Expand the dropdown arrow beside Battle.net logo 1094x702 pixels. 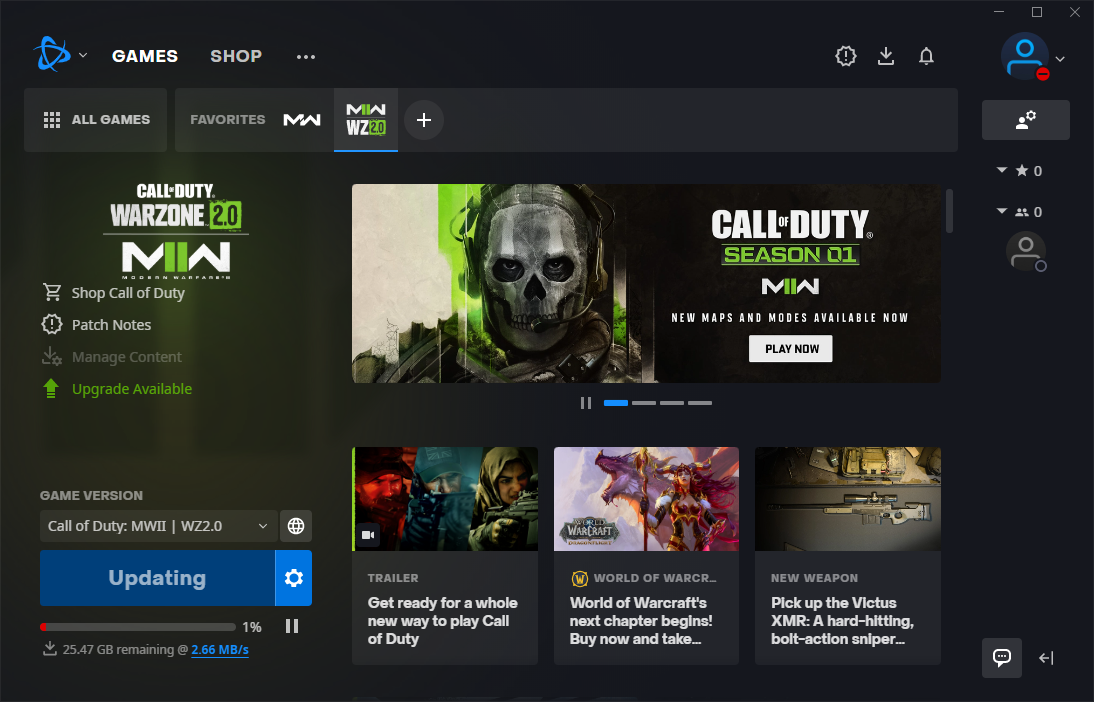(x=83, y=55)
